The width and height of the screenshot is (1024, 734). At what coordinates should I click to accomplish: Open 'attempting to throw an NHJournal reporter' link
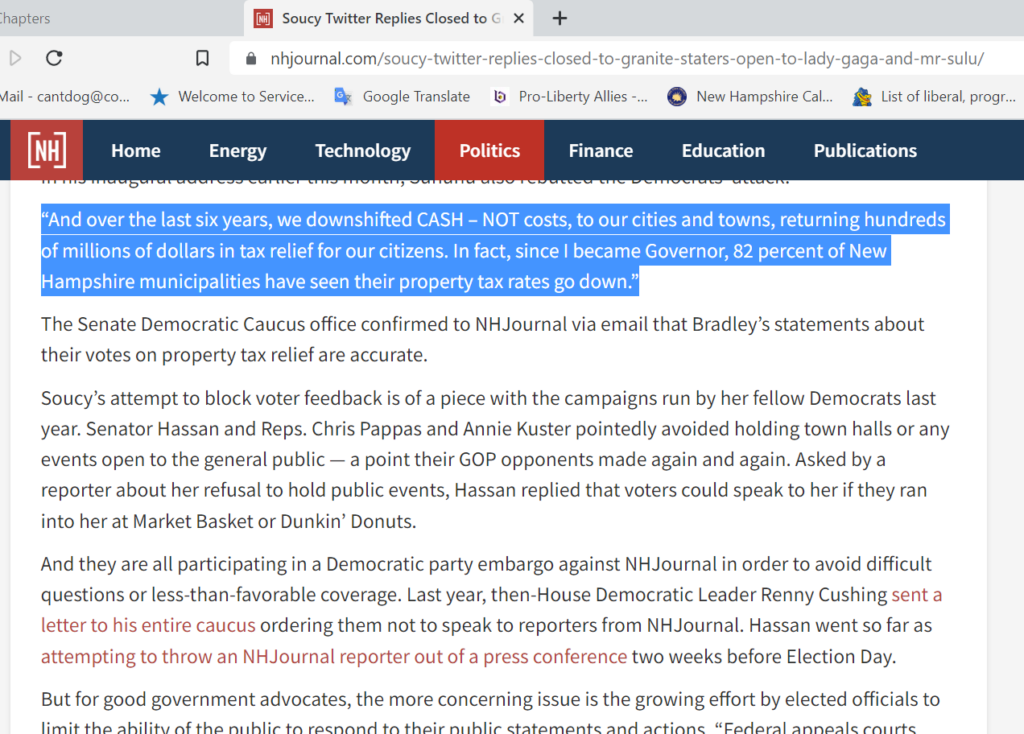click(334, 657)
